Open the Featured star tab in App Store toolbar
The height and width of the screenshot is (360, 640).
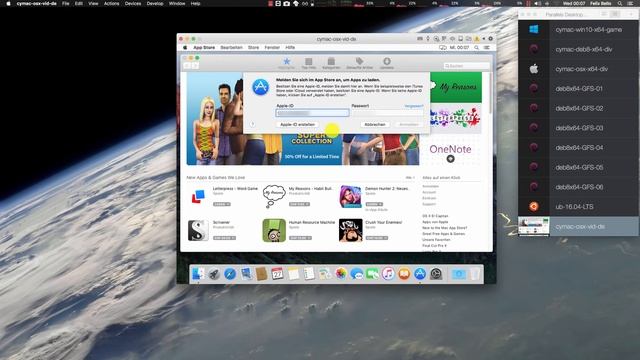point(287,63)
